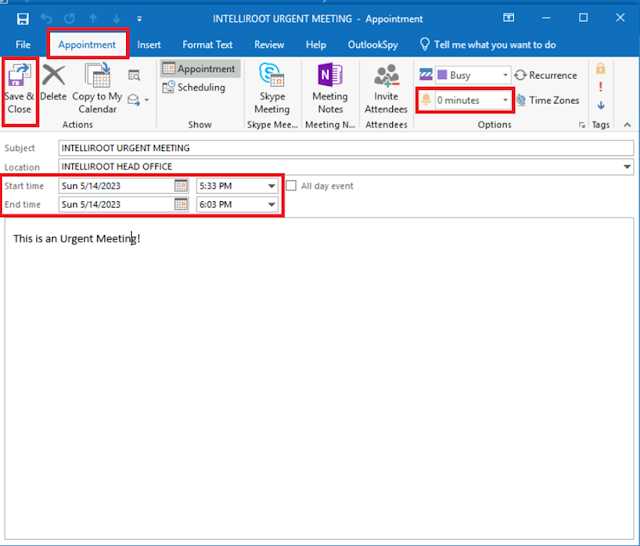Image resolution: width=640 pixels, height=546 pixels.
Task: Set Low Importance blue down arrow
Action: click(x=601, y=106)
